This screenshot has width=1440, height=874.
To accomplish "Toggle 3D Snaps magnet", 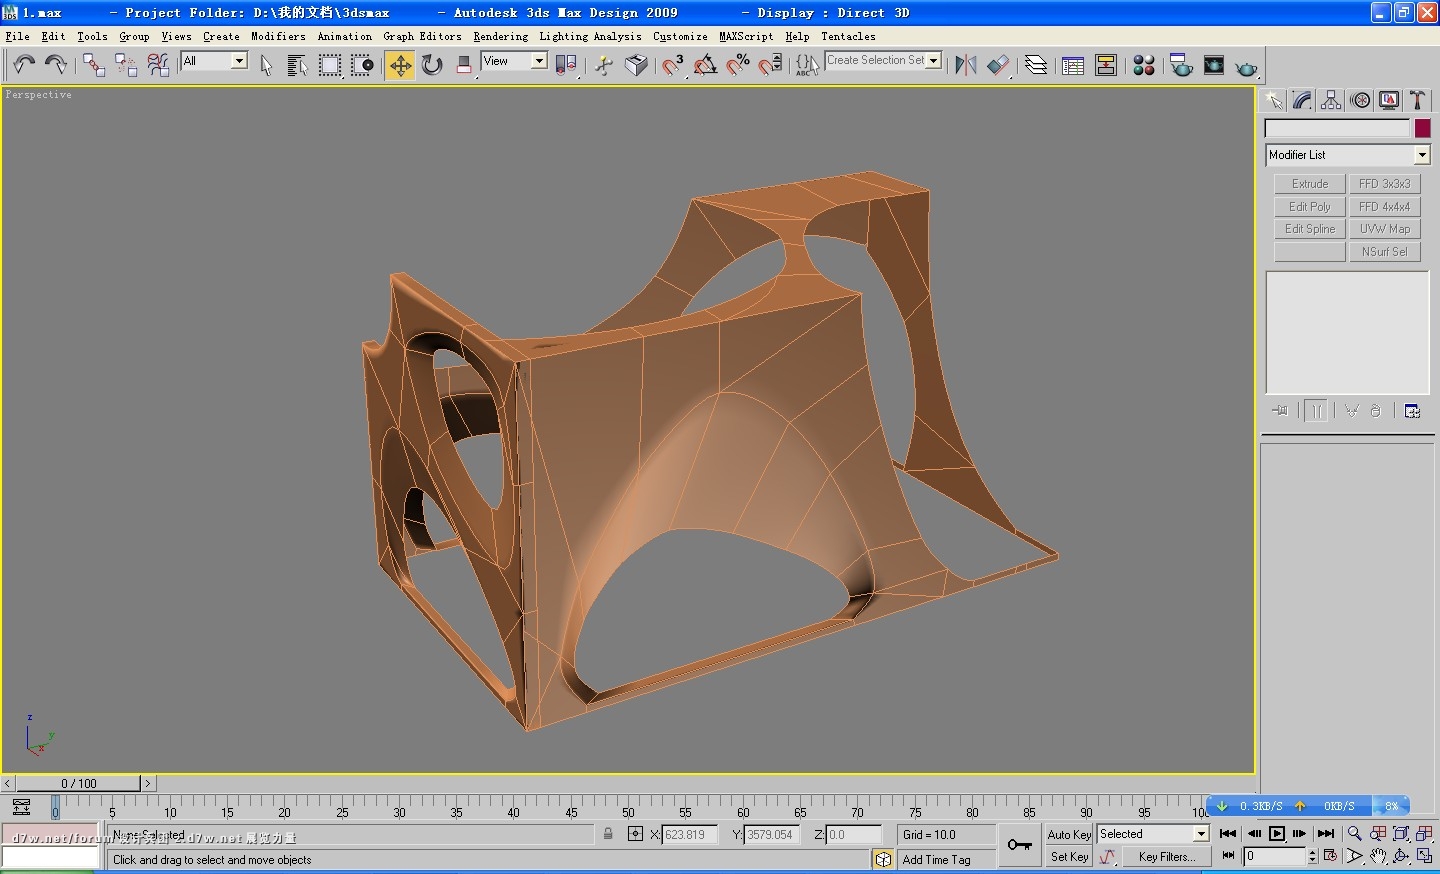I will [673, 65].
